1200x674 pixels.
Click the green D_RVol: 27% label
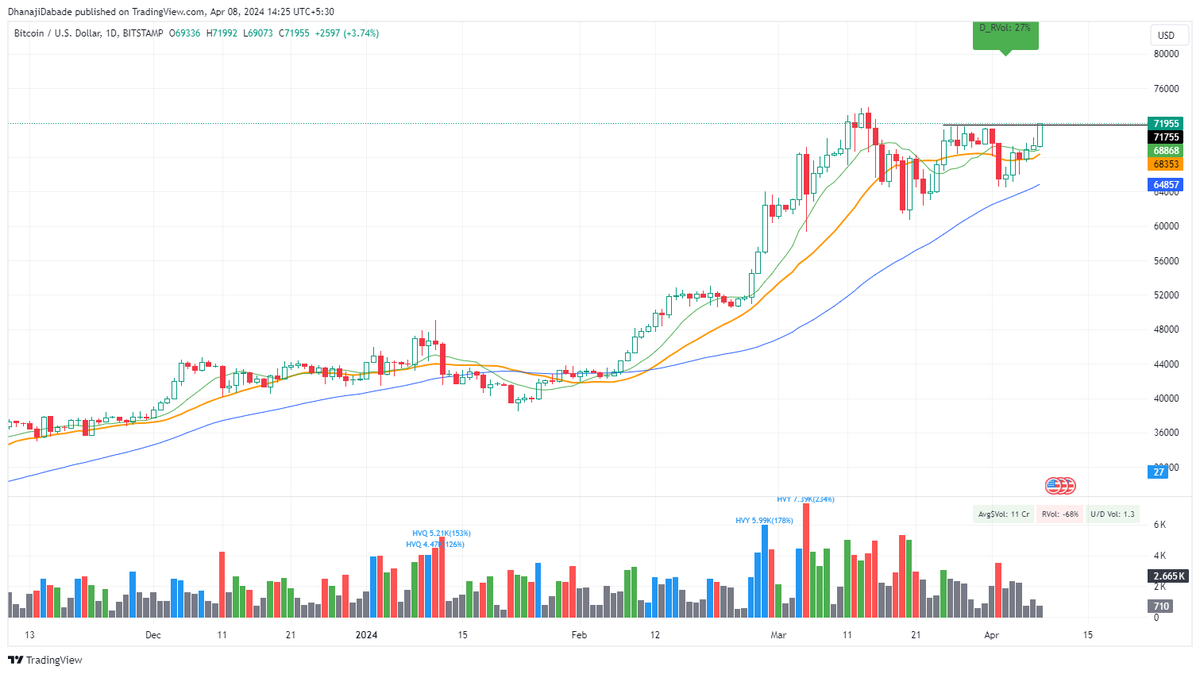click(x=1006, y=34)
